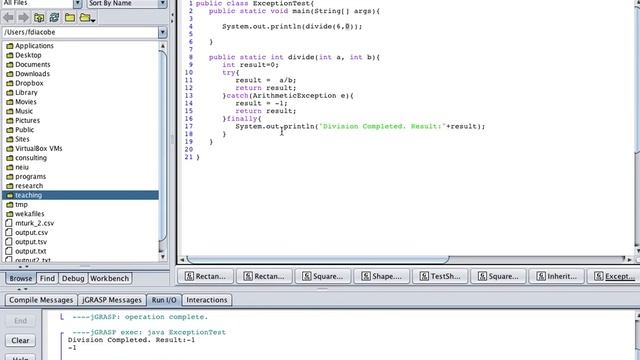Click the new folder icon in browser toolbar

click(70, 18)
